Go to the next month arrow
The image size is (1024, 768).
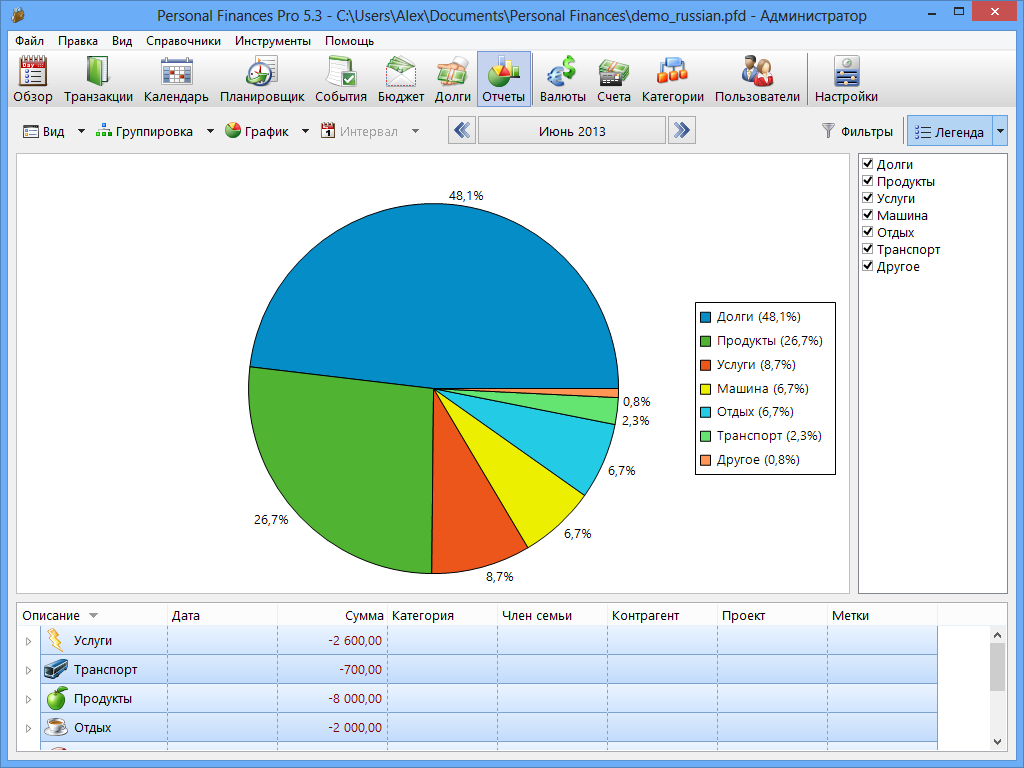[x=682, y=131]
